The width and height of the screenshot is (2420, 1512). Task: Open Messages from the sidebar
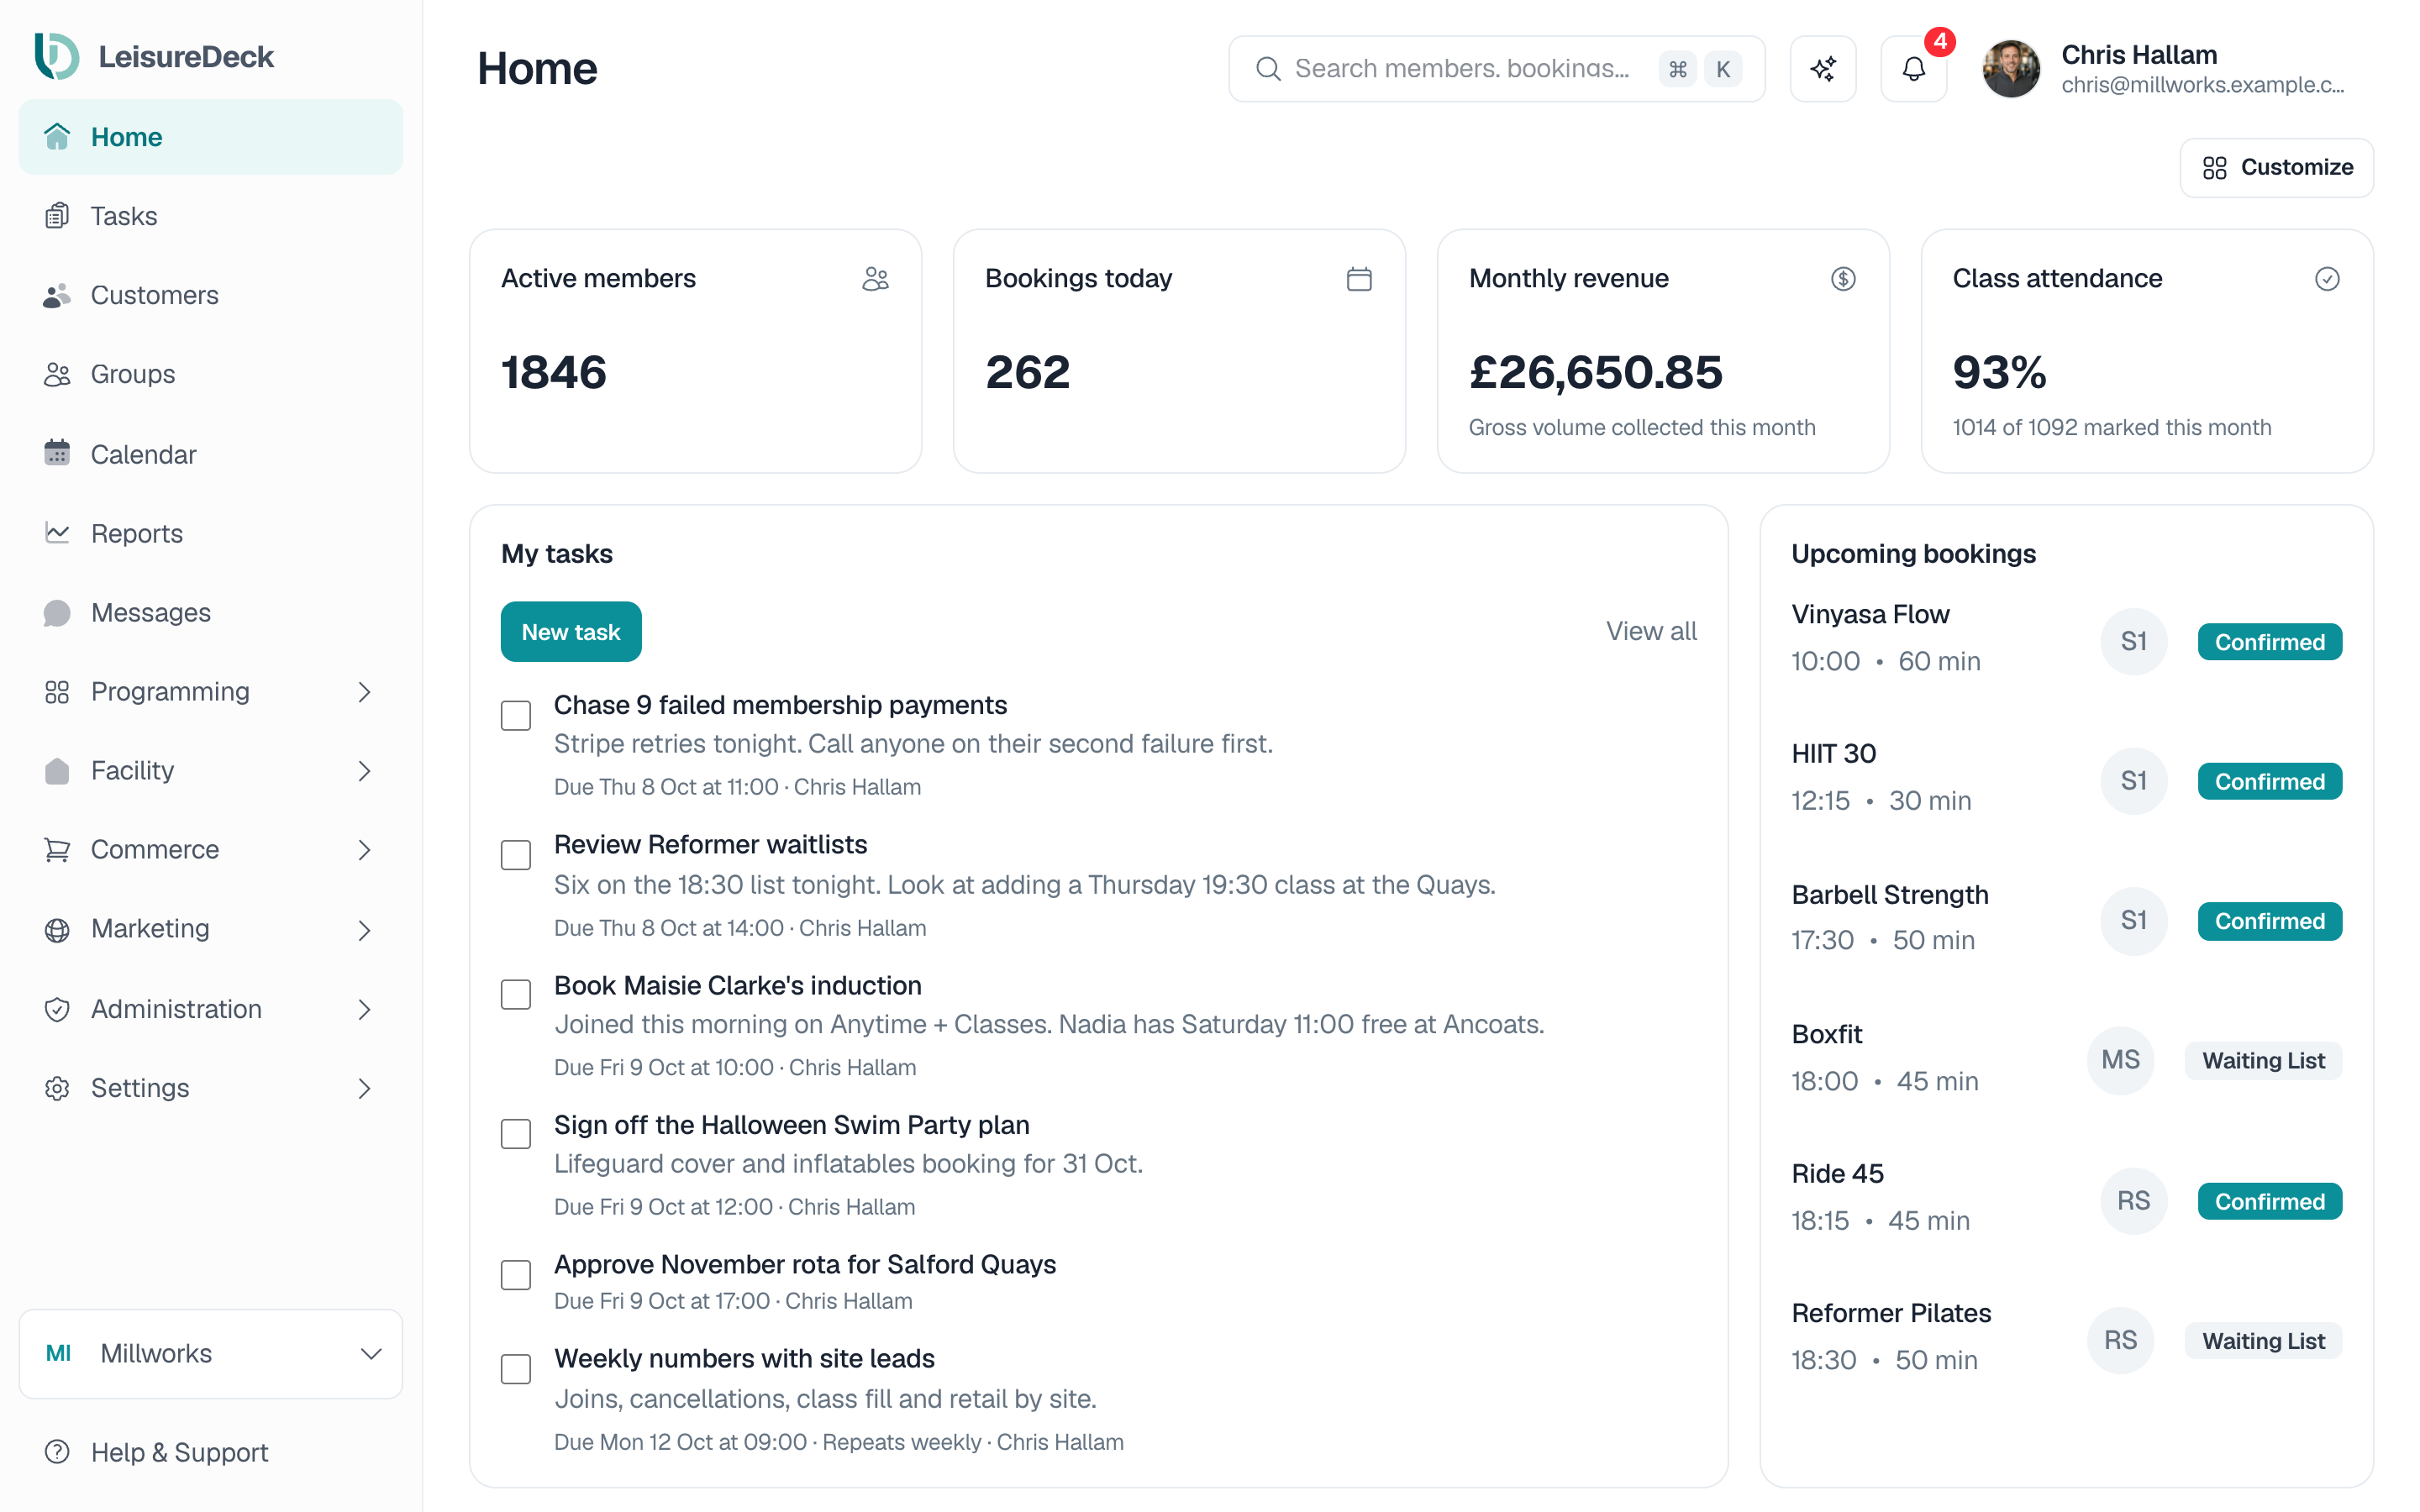[x=211, y=612]
